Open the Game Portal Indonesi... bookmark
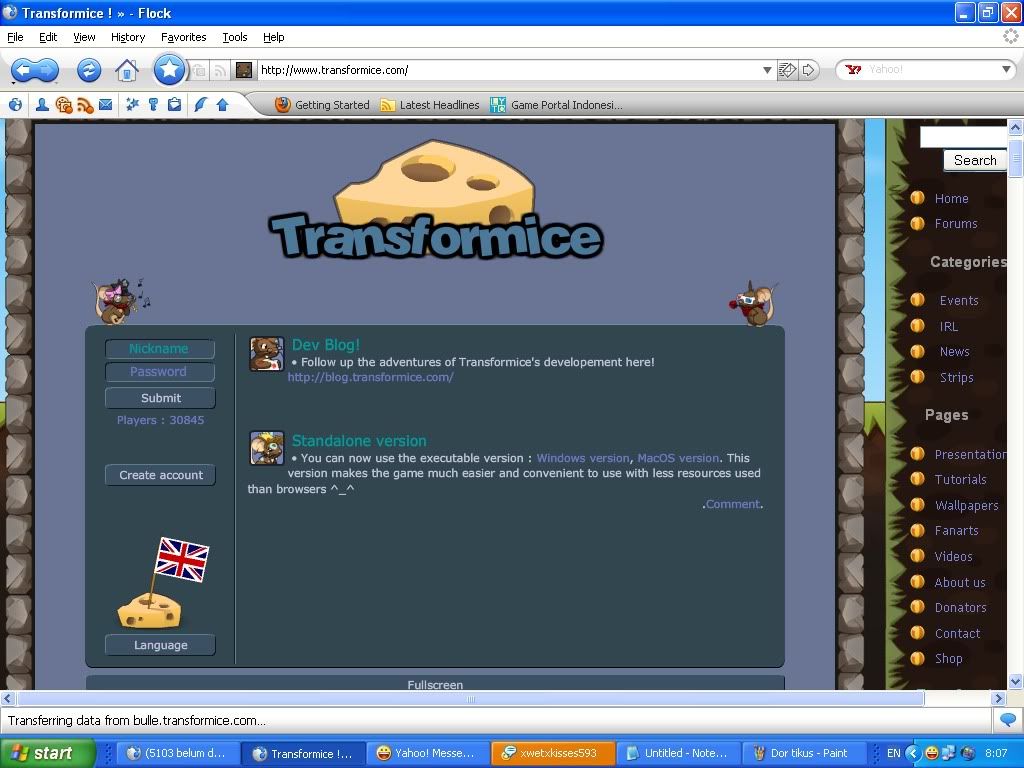Screen dimensions: 1024x768 click(x=556, y=104)
